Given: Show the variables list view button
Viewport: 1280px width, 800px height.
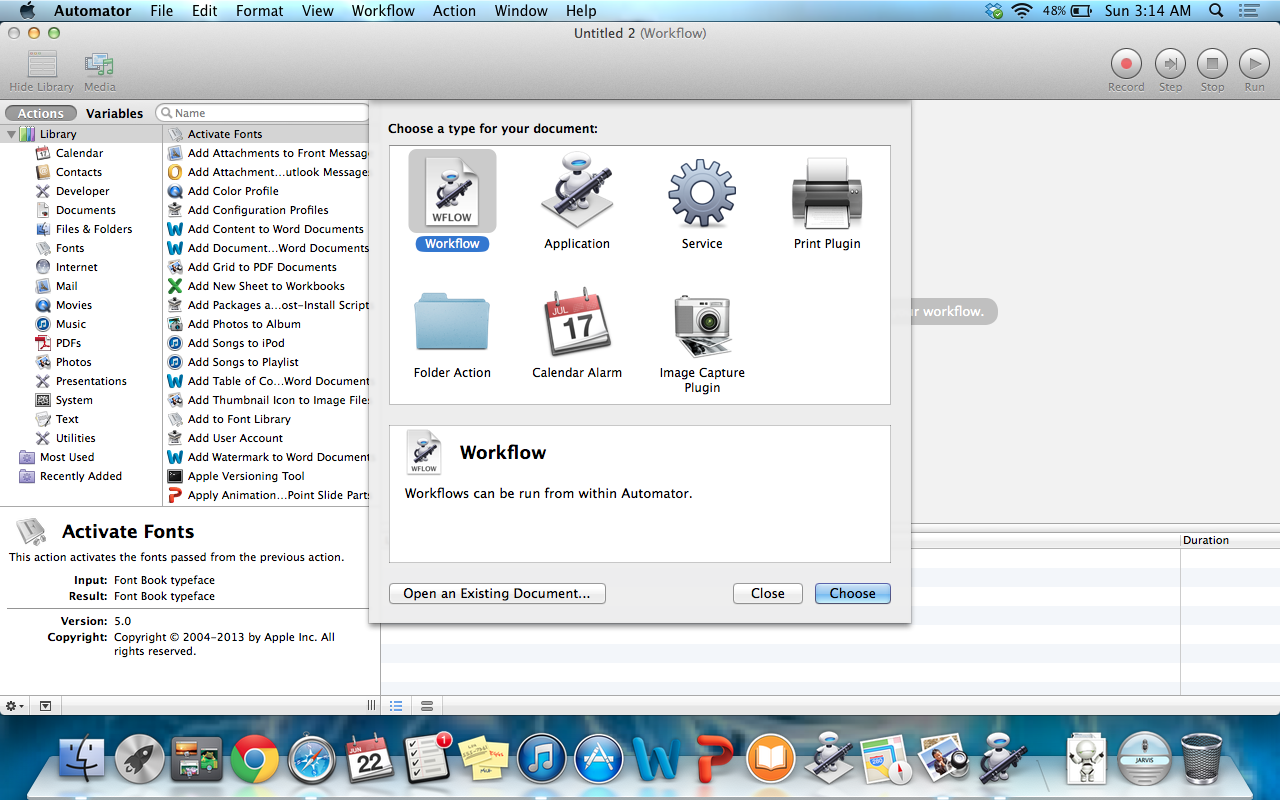Looking at the screenshot, I should (x=427, y=706).
